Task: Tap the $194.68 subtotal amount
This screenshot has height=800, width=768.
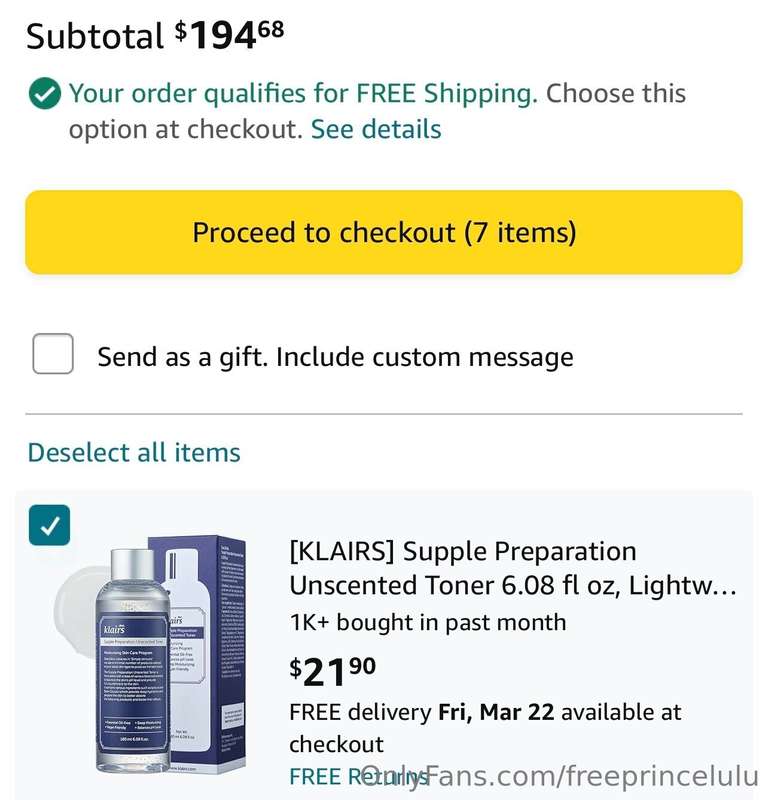Action: [230, 36]
